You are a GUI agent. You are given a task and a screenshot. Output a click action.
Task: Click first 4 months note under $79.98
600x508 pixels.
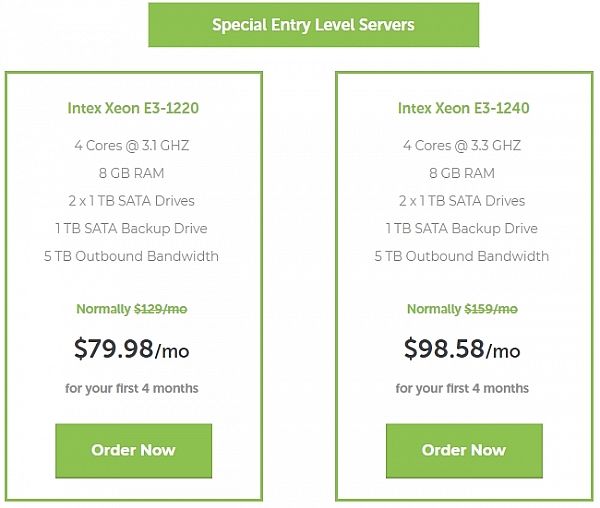(x=132, y=388)
